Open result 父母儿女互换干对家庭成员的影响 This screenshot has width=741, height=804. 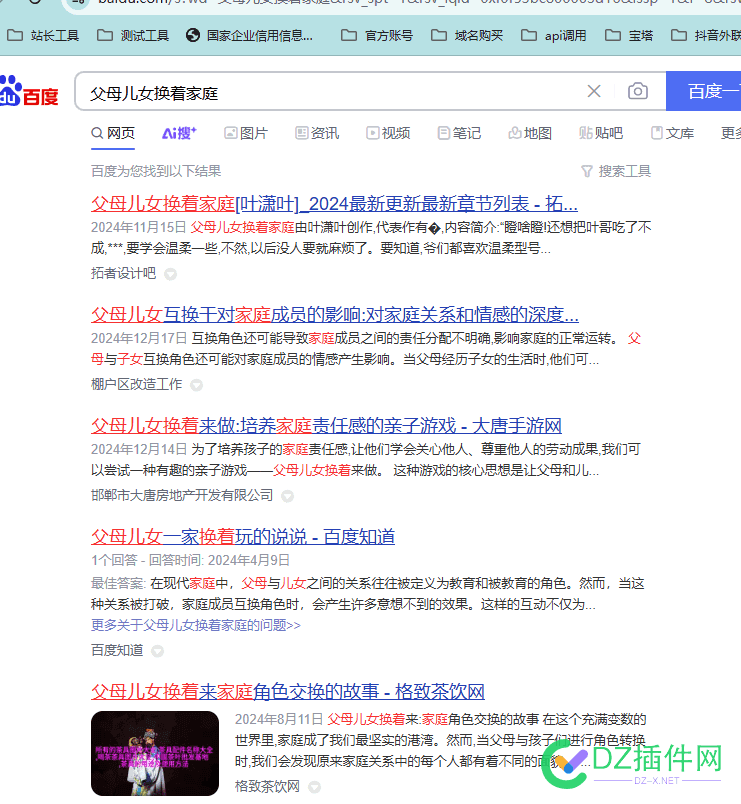pos(335,314)
